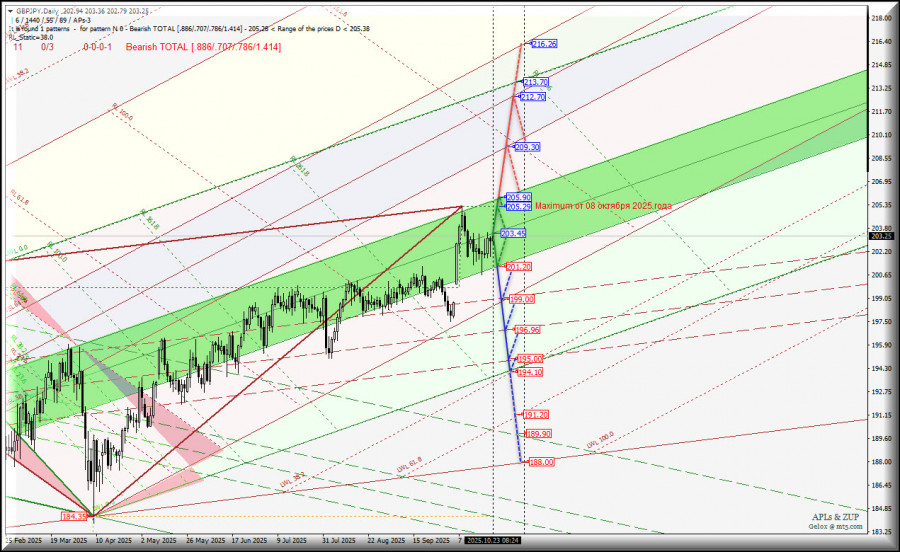
Task: Click the 206.95 tick on the price scale
Action: [x=882, y=181]
